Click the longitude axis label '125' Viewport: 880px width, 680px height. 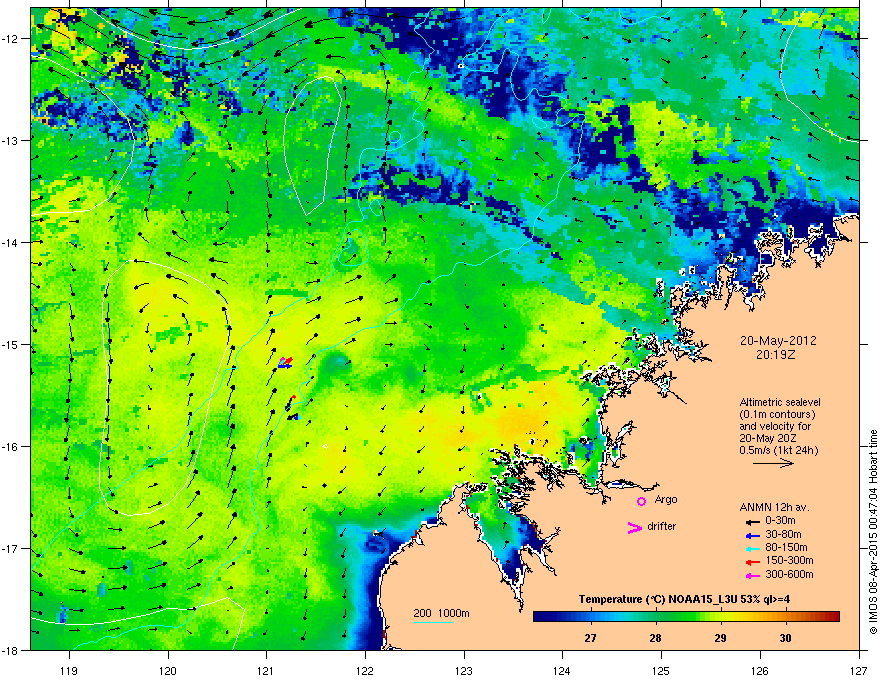(661, 670)
